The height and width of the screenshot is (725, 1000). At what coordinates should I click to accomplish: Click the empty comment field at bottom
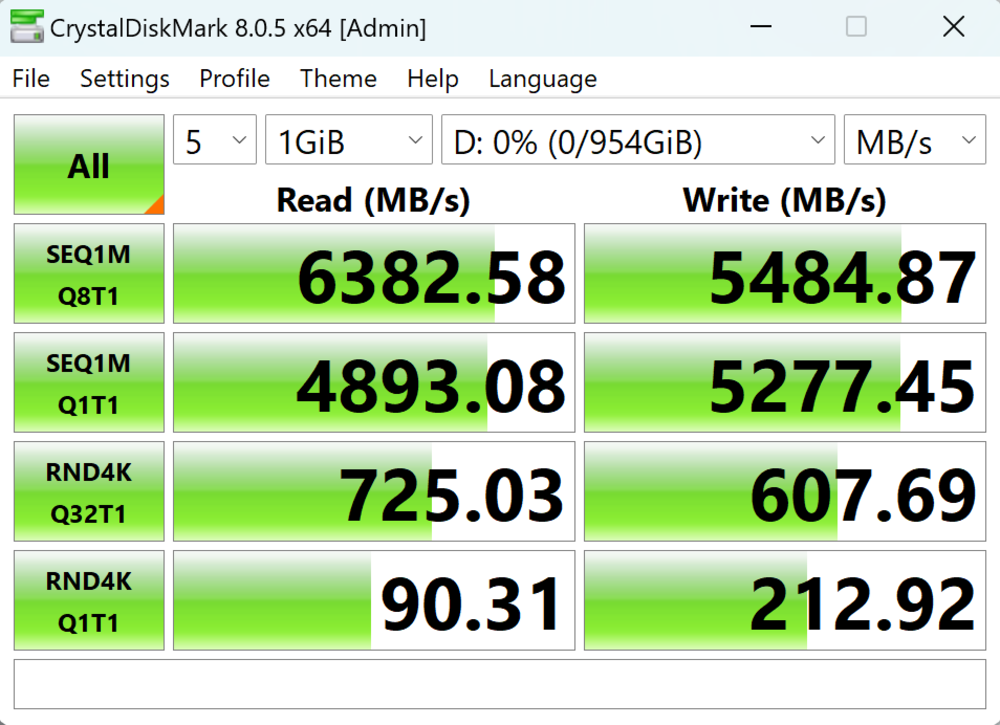[500, 684]
